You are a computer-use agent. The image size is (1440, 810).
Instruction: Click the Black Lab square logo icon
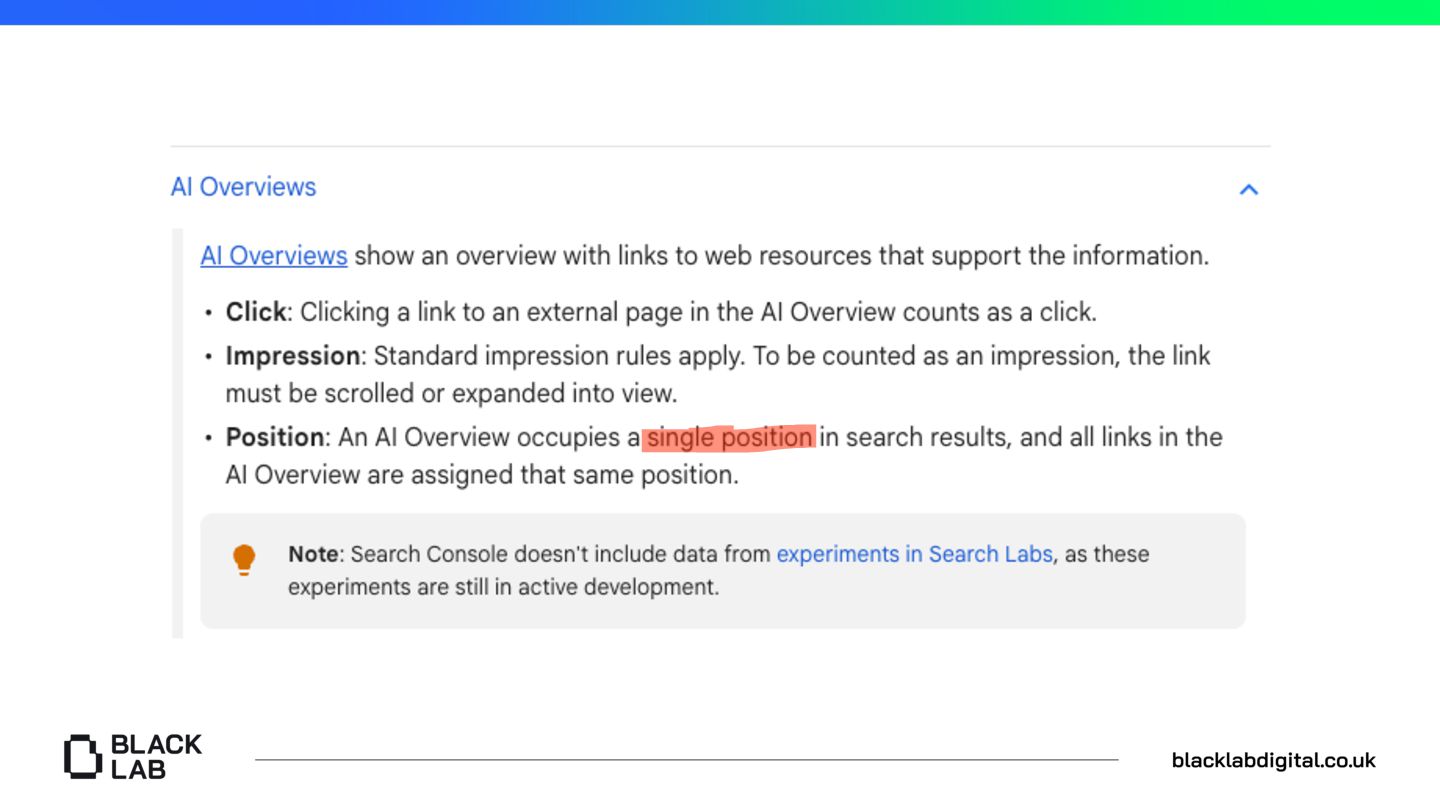tap(83, 756)
